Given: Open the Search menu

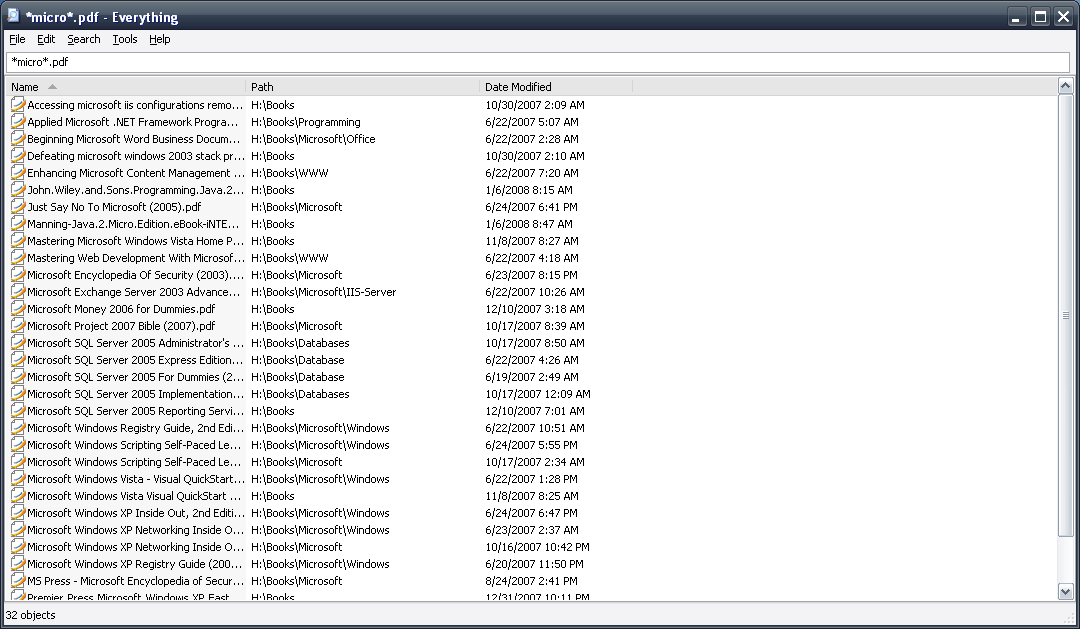Looking at the screenshot, I should [x=83, y=39].
